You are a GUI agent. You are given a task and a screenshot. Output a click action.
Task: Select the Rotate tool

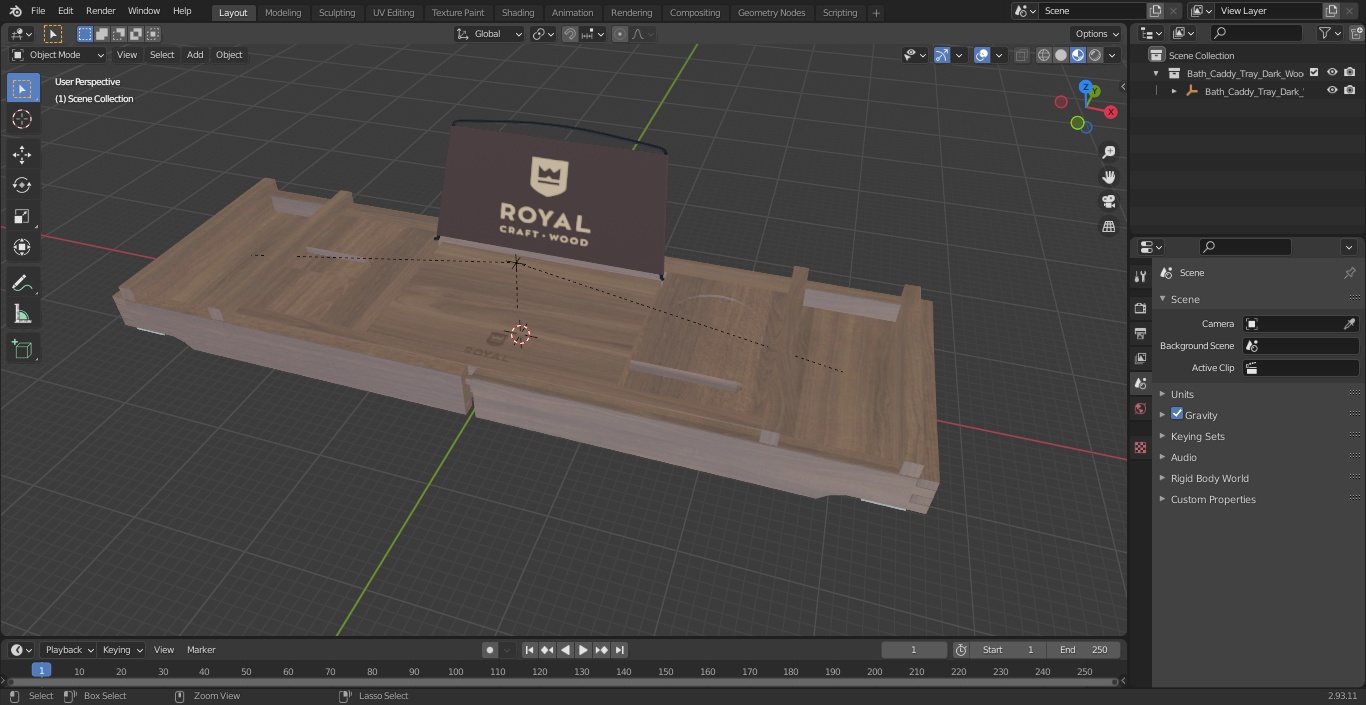(22, 185)
